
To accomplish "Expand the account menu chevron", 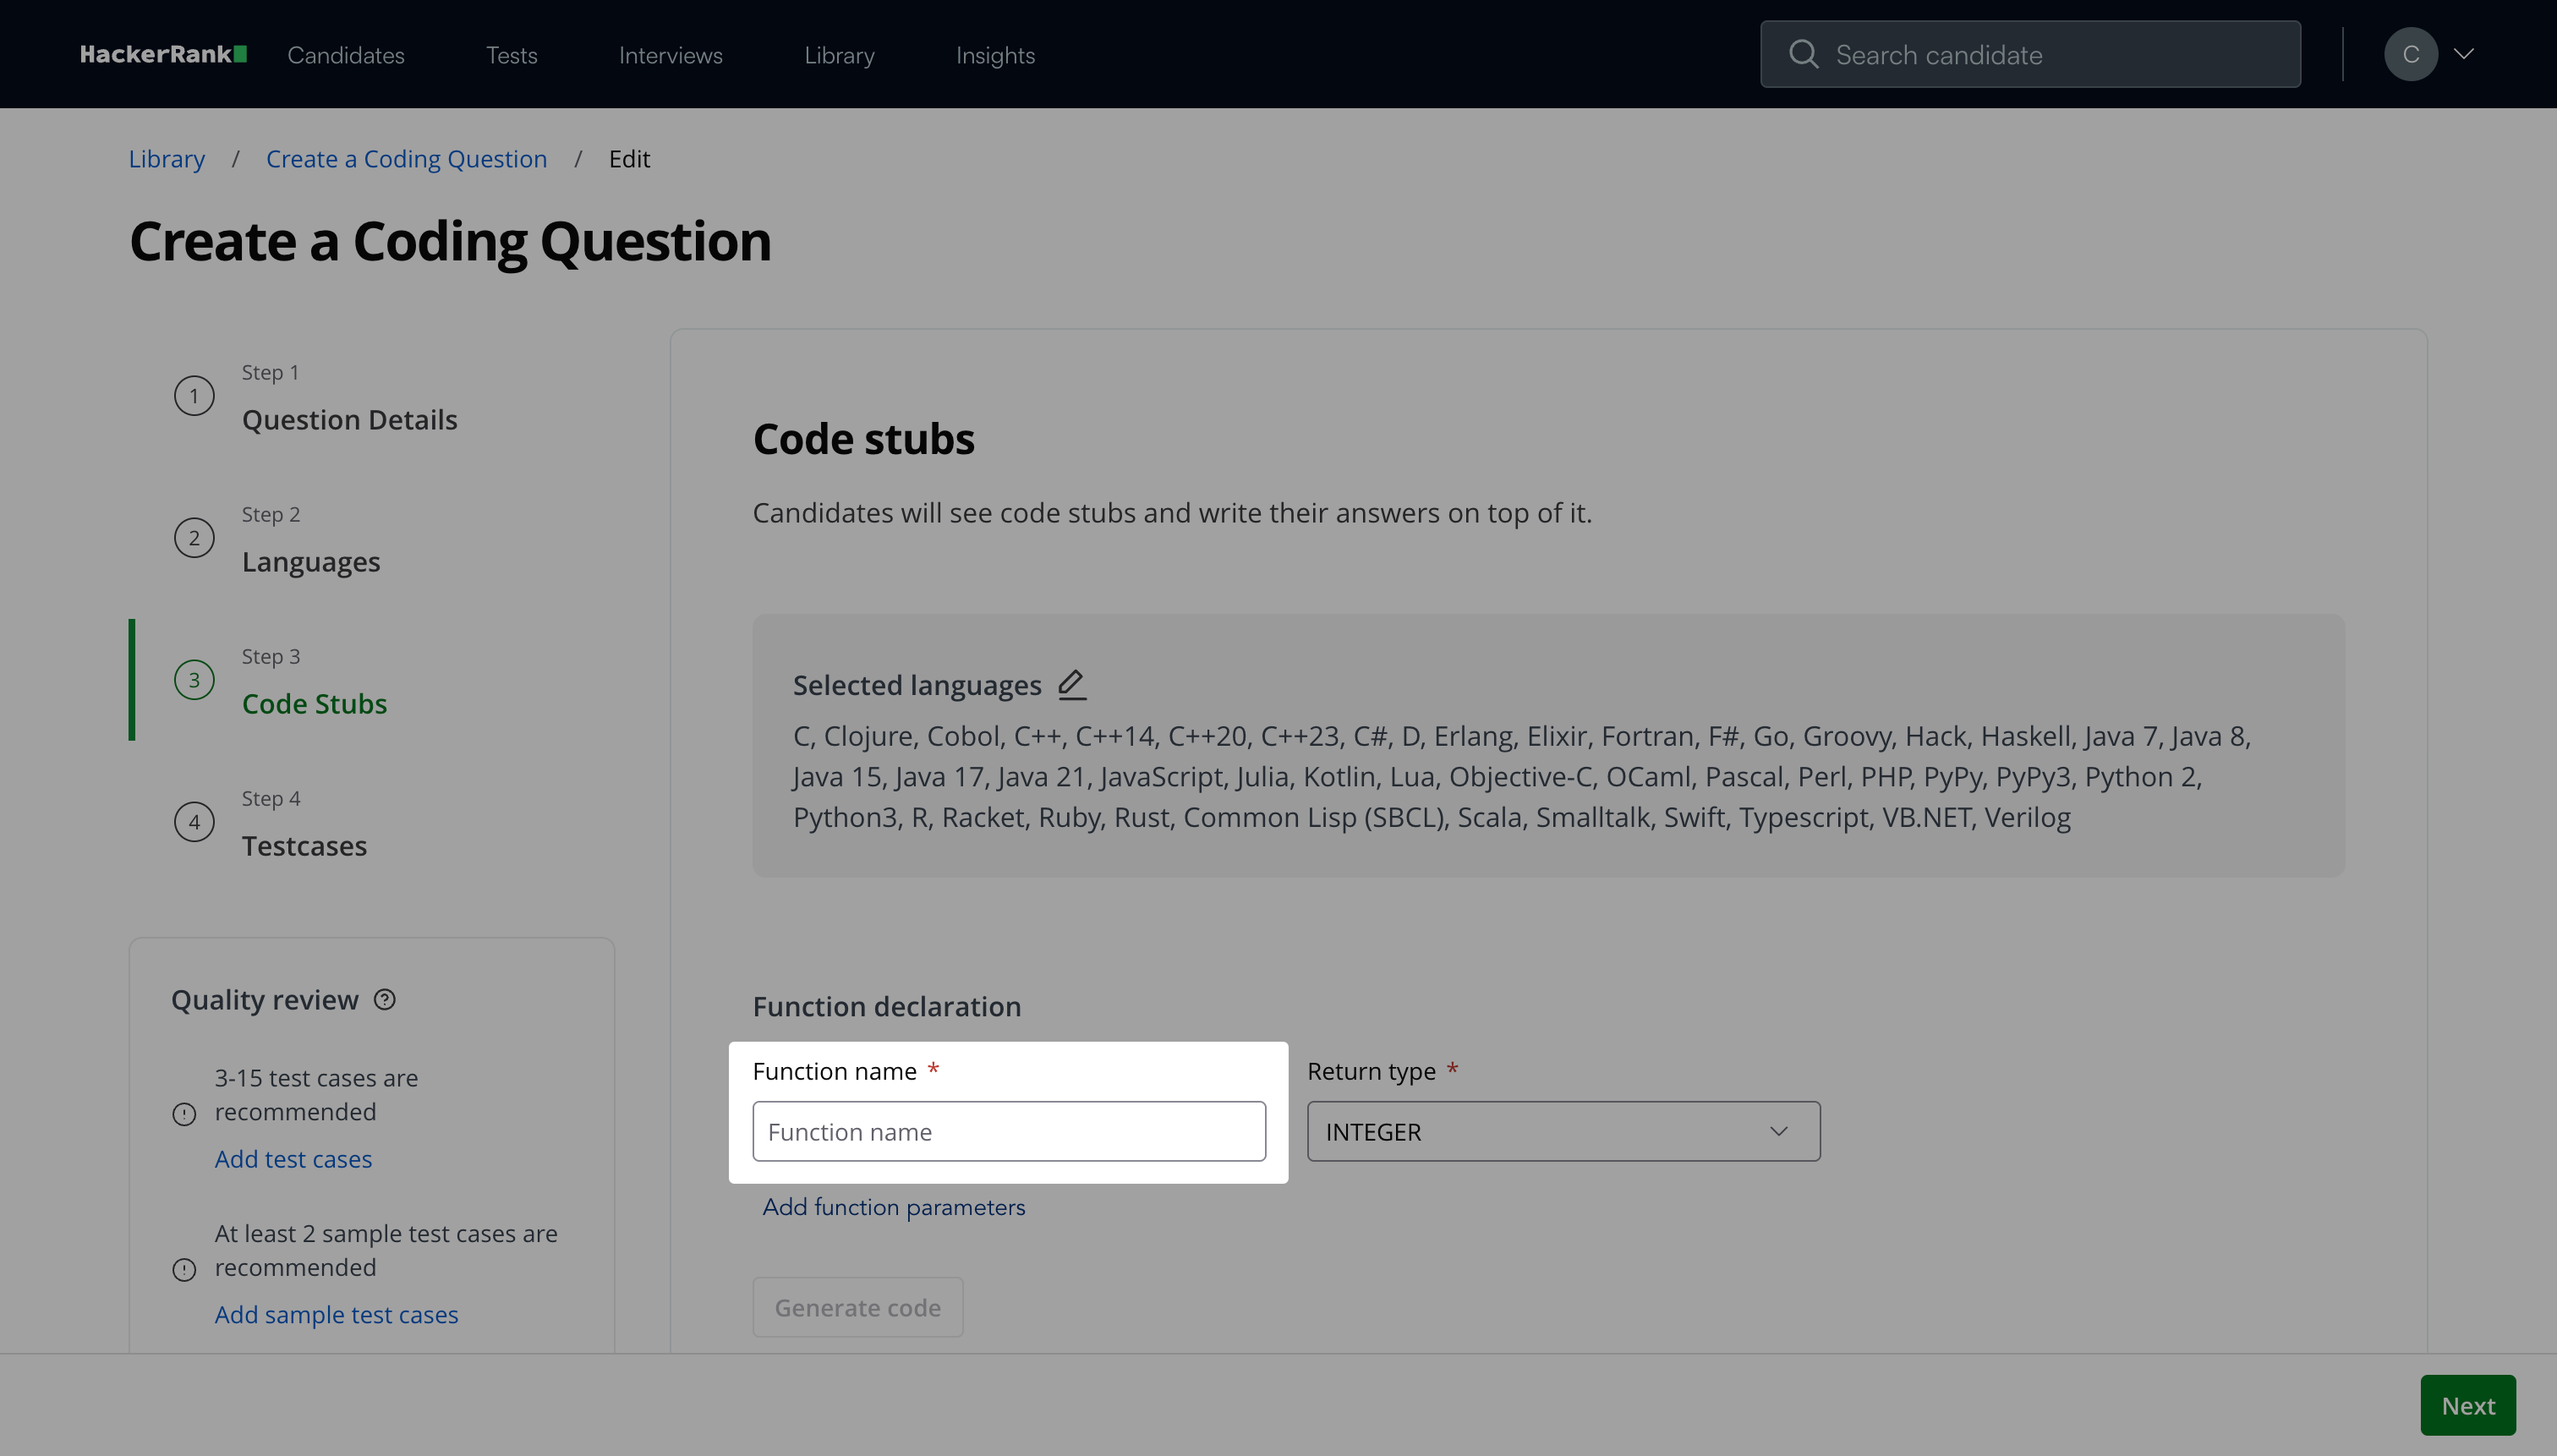I will point(2464,54).
